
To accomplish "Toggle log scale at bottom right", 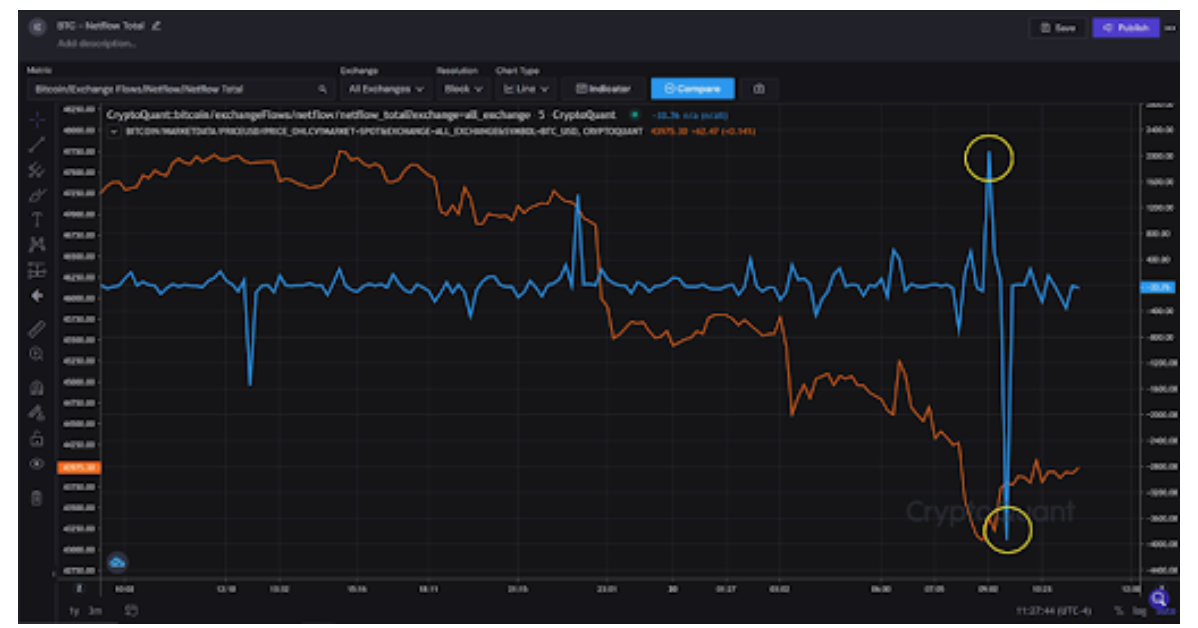I will click(x=1139, y=610).
